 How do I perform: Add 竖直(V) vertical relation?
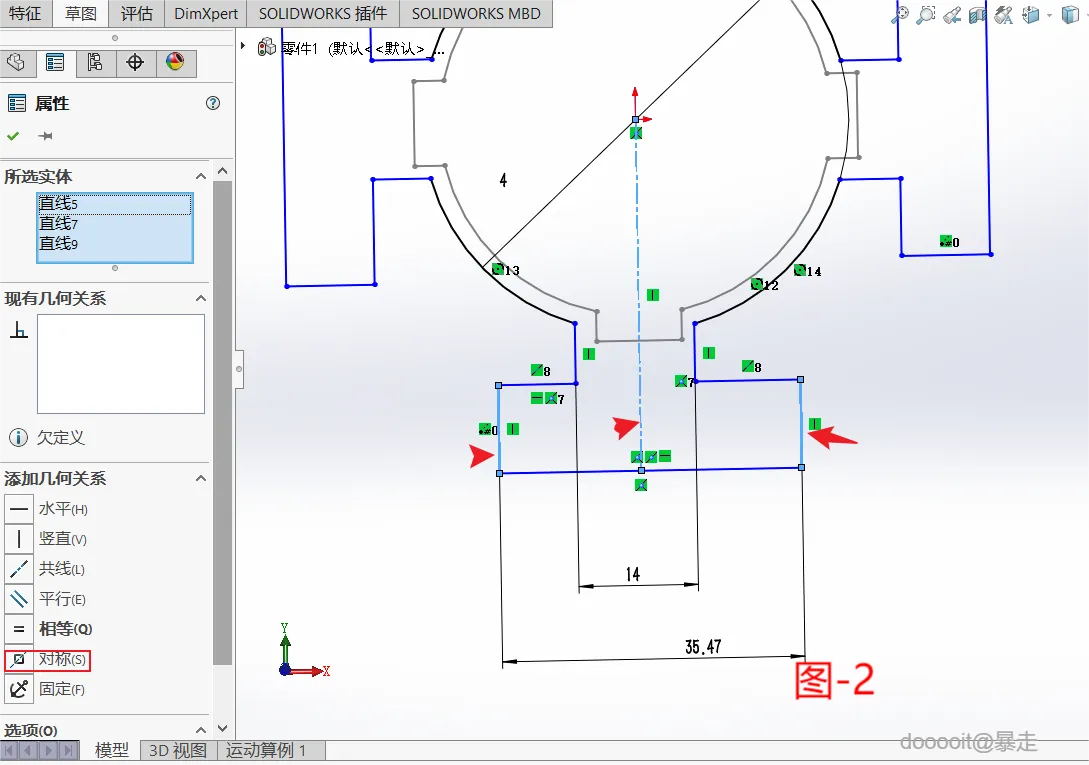coord(47,539)
